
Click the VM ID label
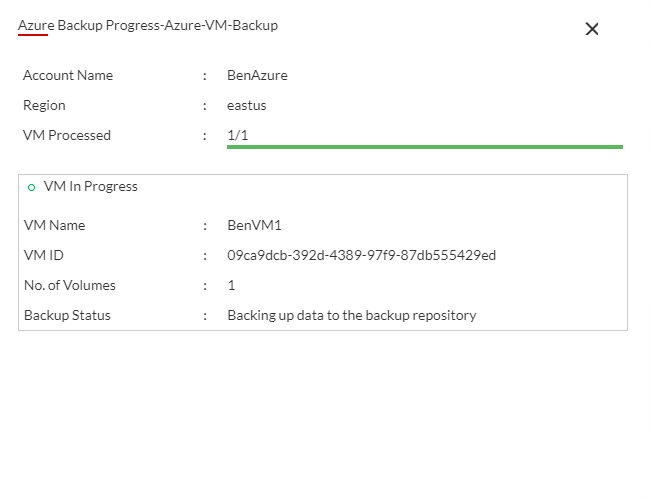click(43, 255)
